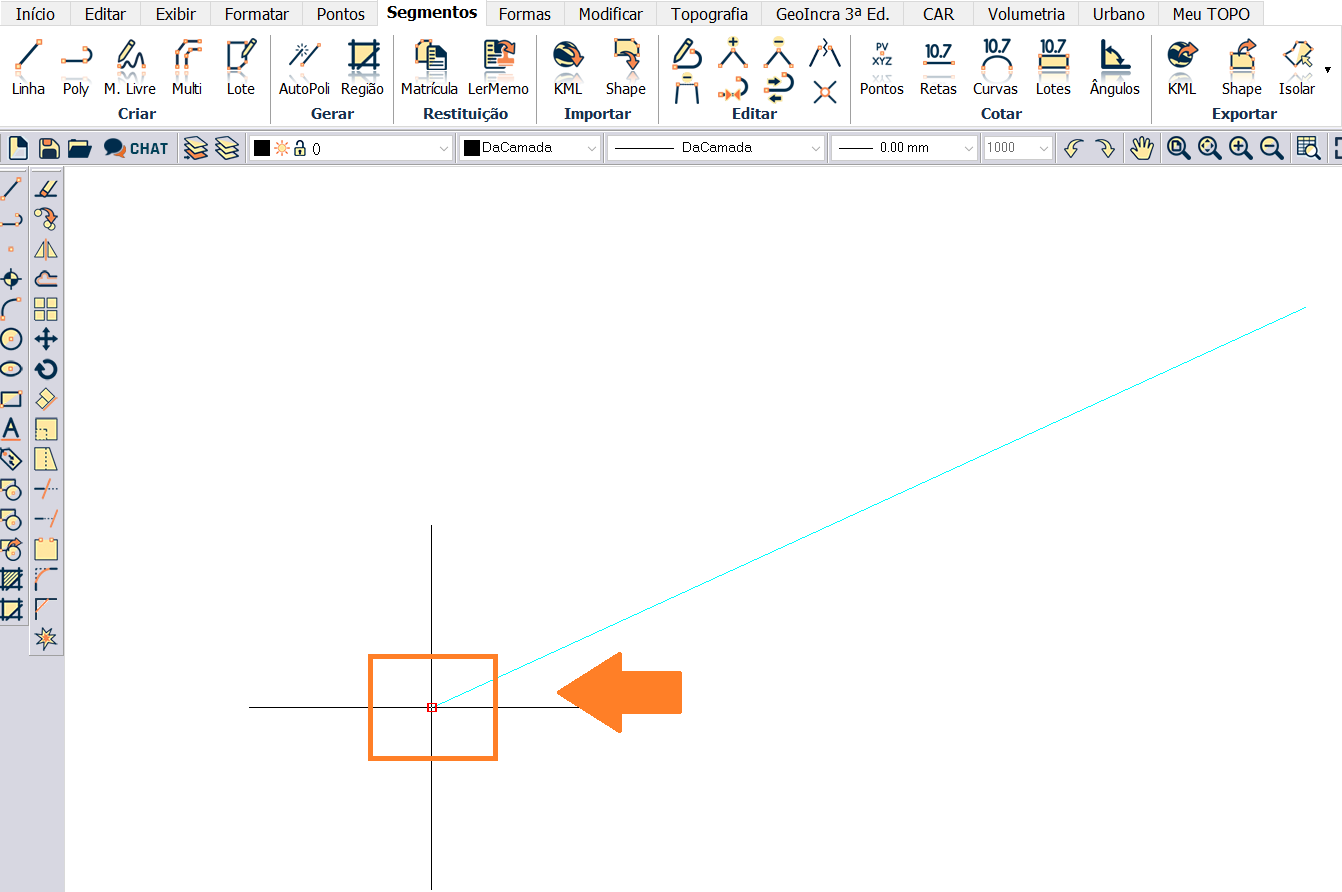Screen dimensions: 1342x892
Task: Select the Linha line creation tool
Action: pos(28,67)
